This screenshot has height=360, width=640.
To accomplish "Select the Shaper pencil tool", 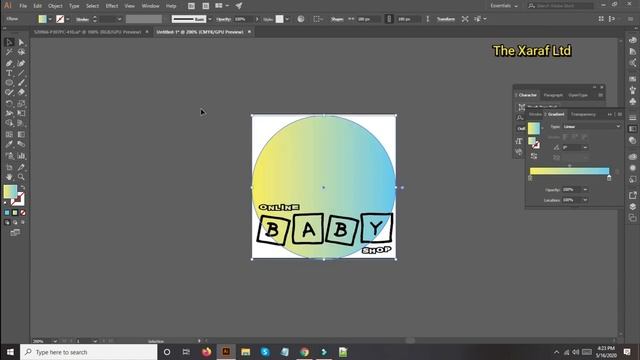I will (x=9, y=93).
